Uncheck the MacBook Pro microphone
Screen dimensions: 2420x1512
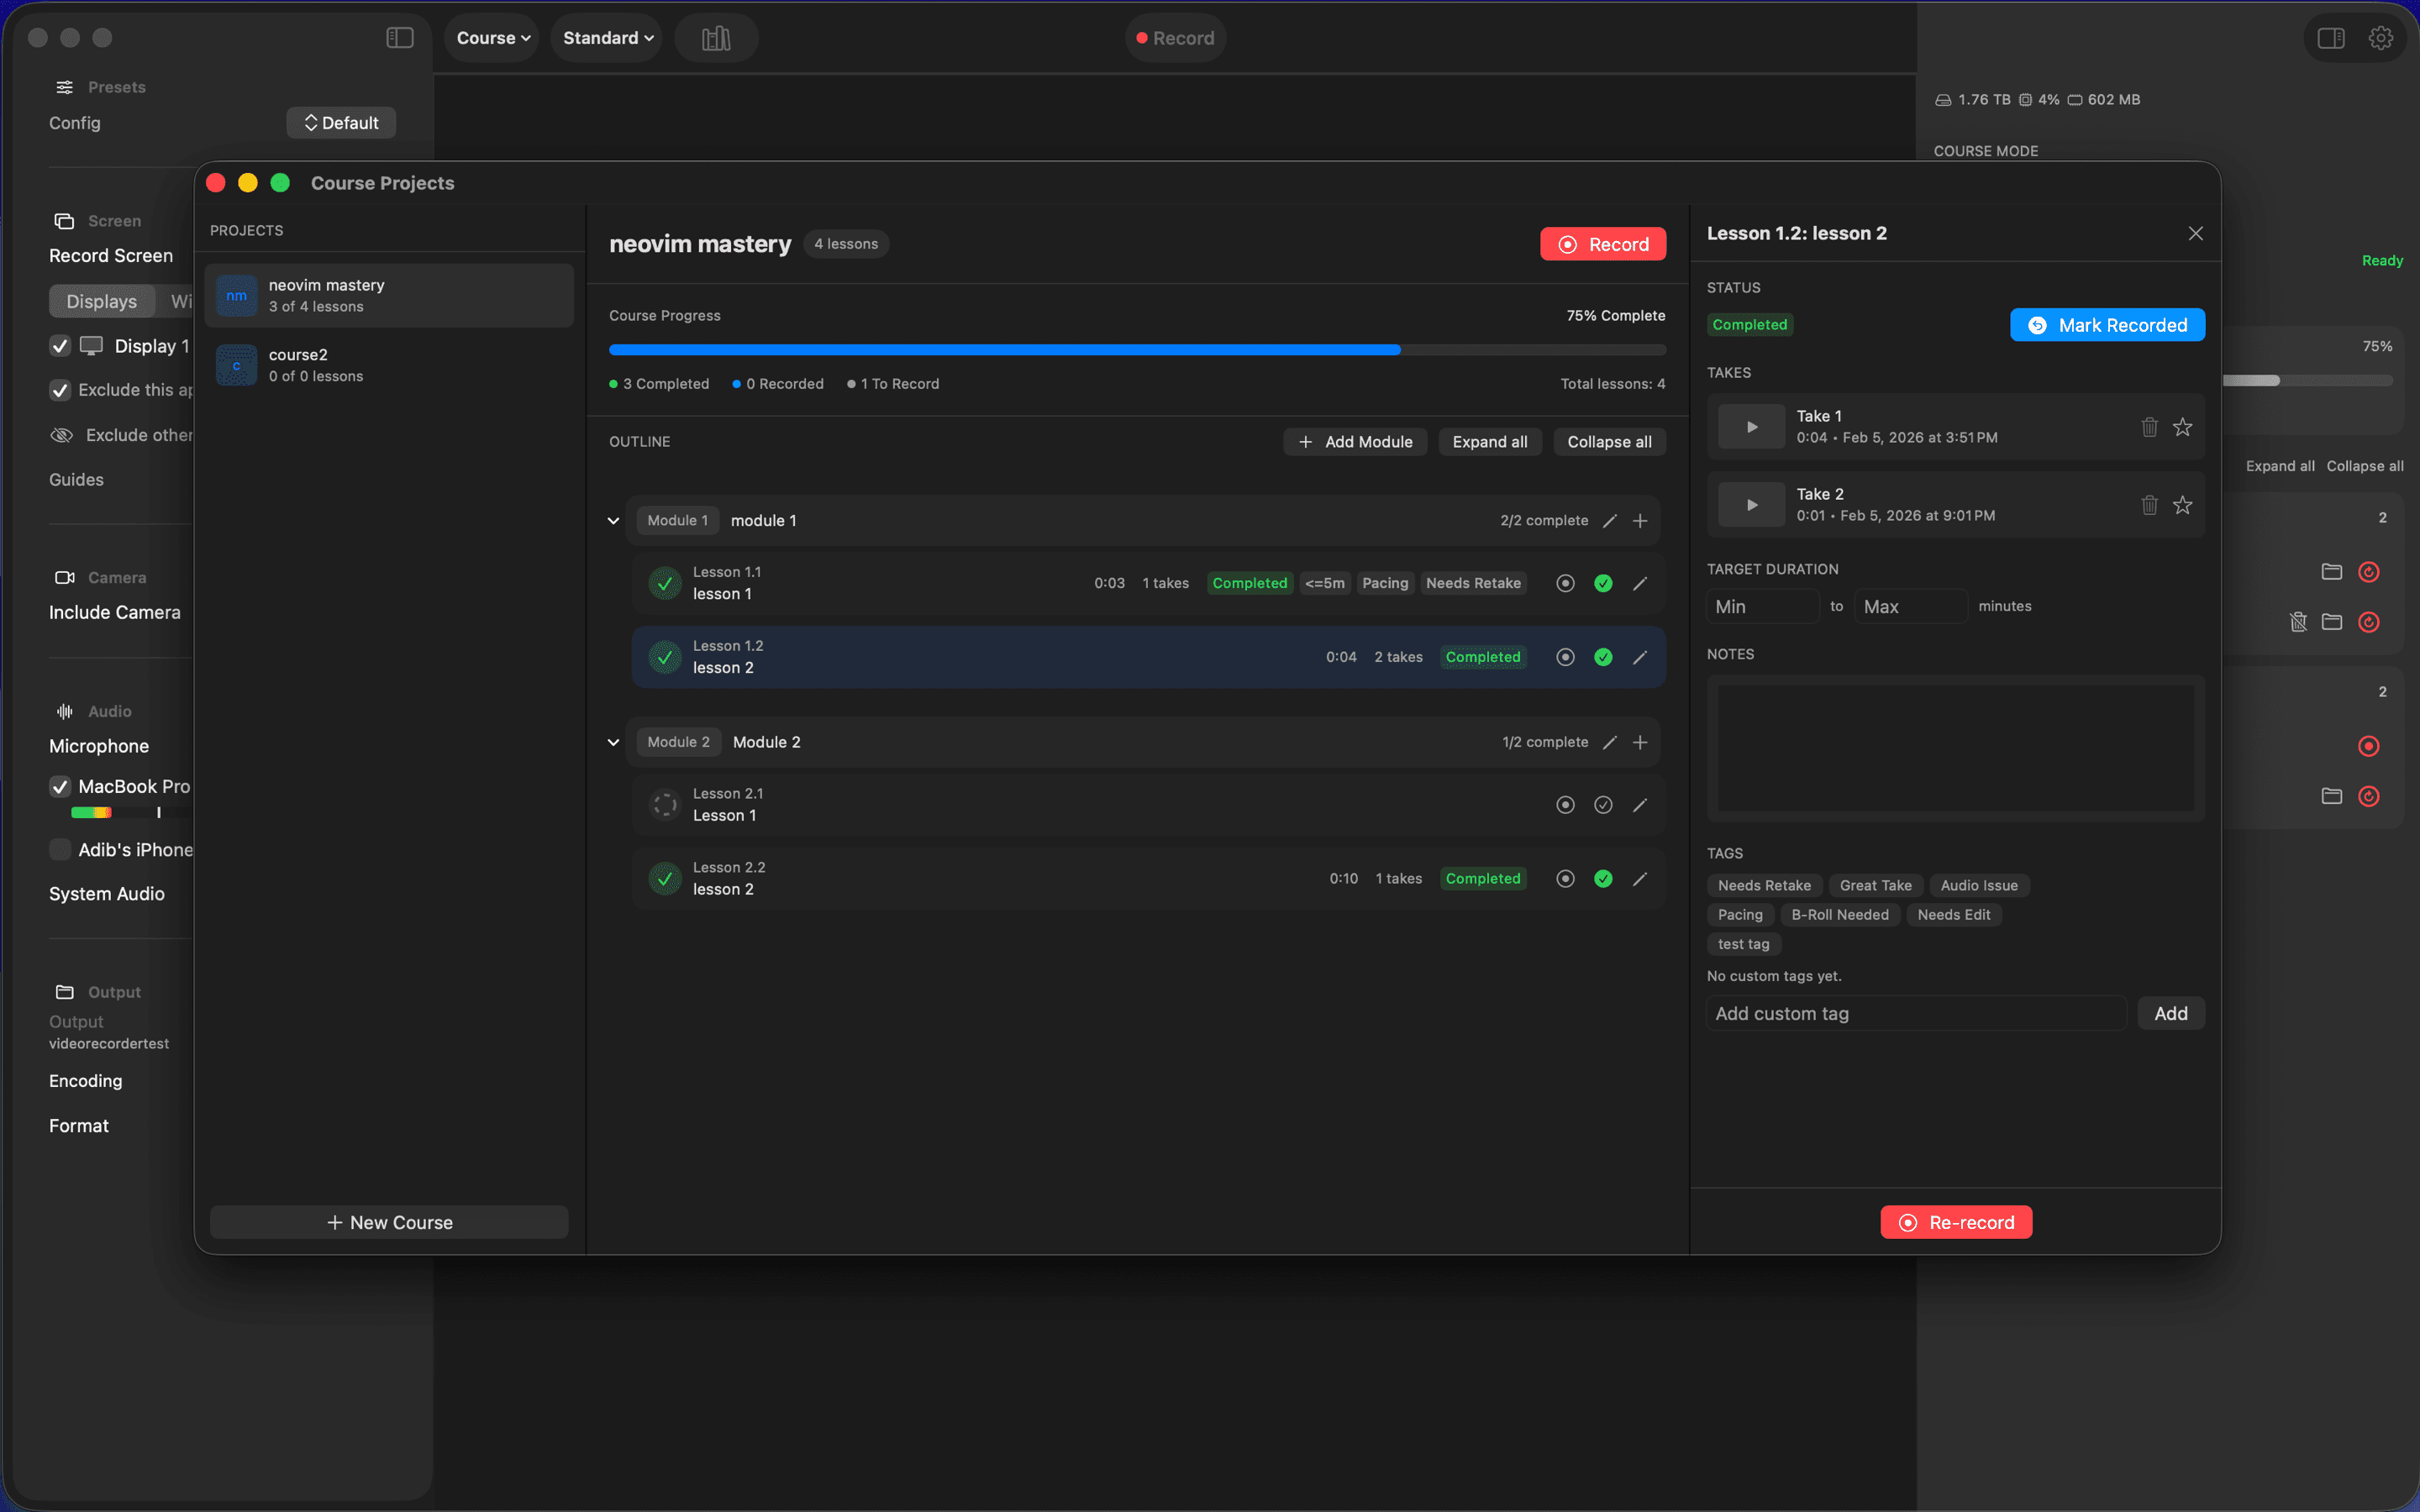coord(59,786)
